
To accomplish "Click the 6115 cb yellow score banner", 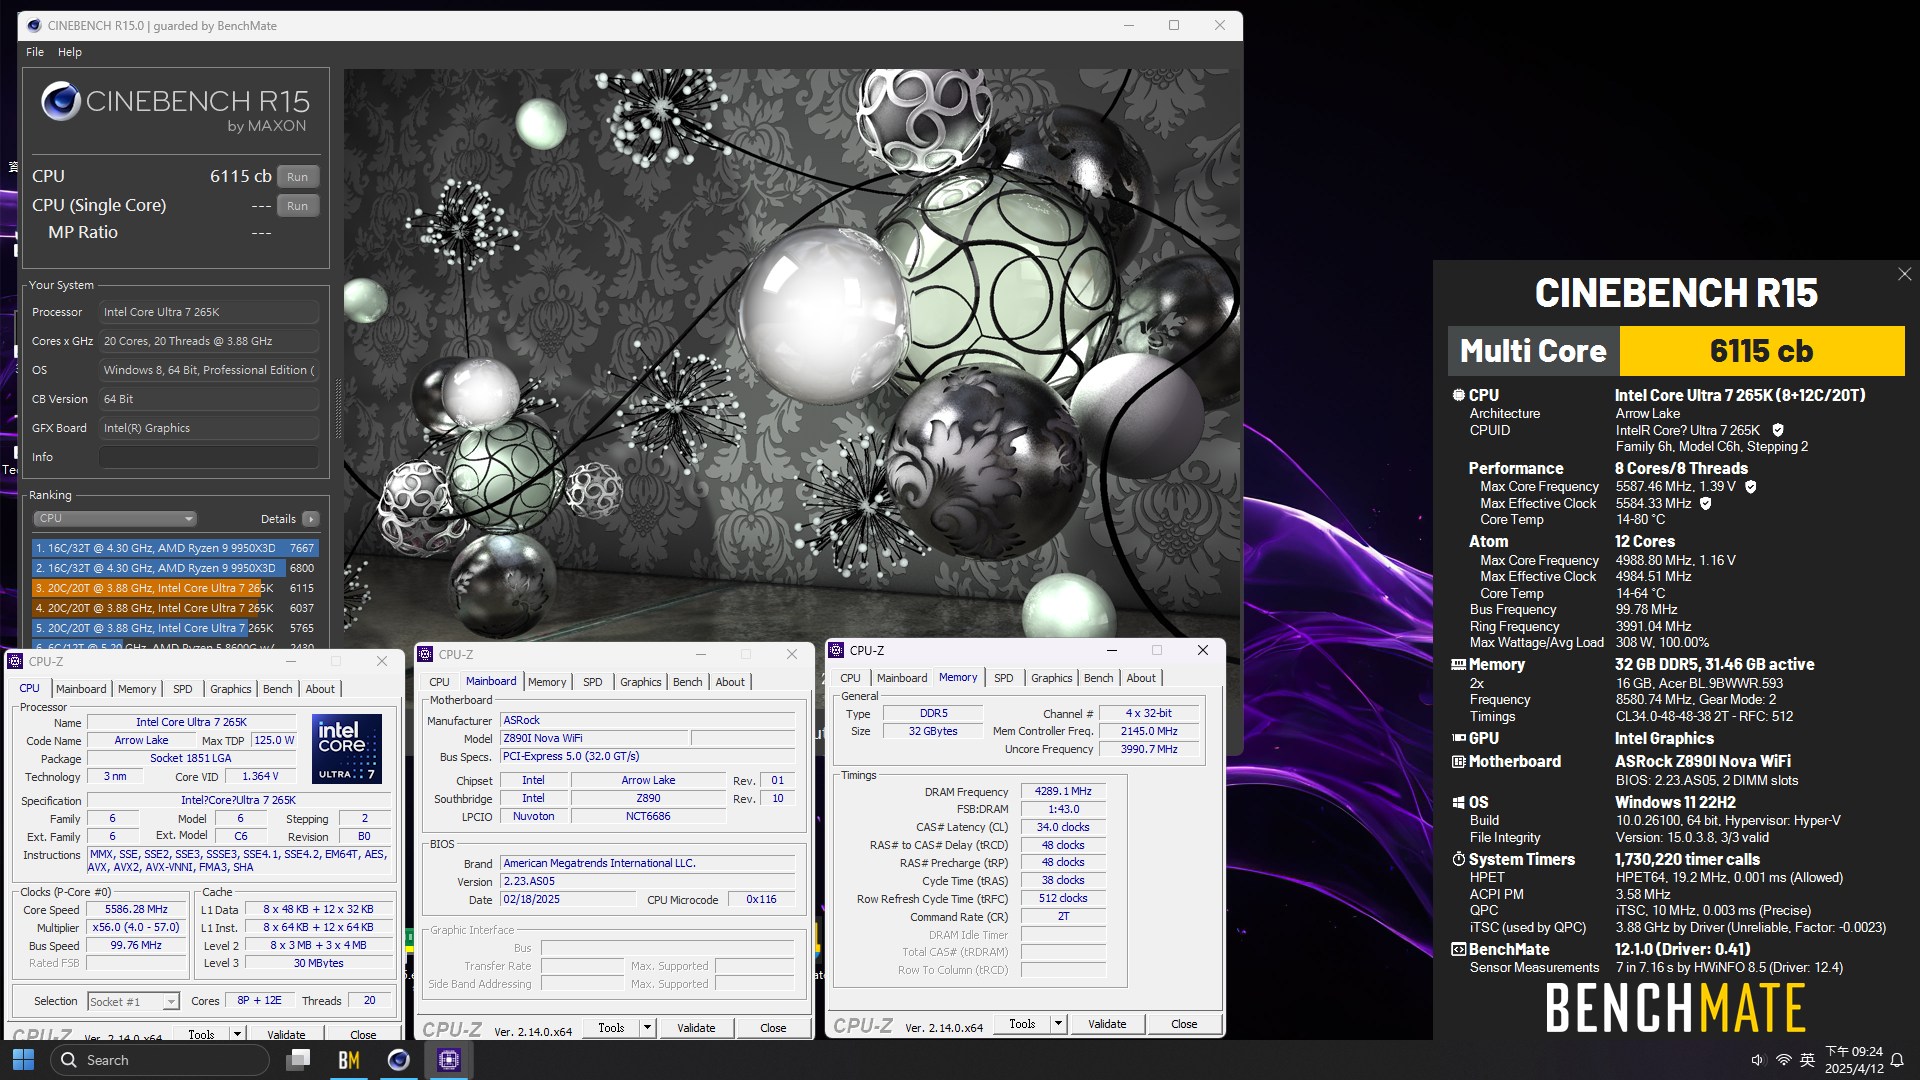I will click(1761, 351).
